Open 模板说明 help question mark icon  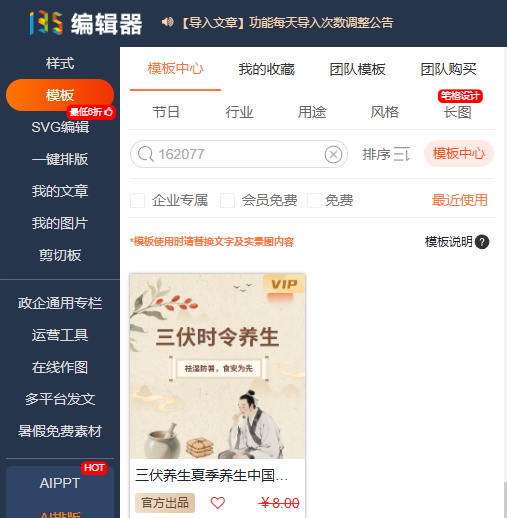[482, 242]
